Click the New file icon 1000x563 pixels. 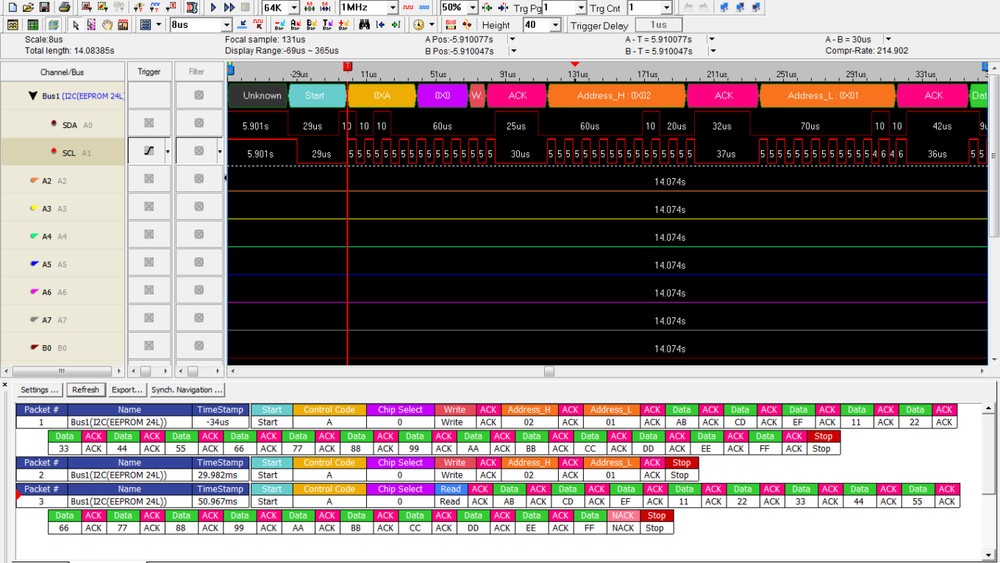12,8
